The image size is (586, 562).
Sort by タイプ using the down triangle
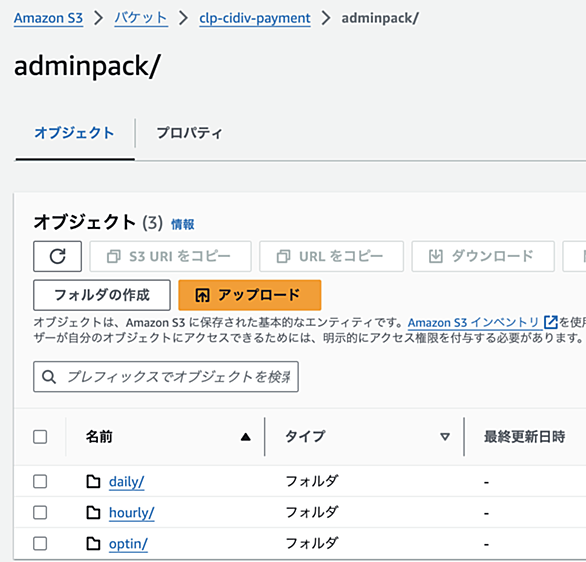[x=445, y=436]
